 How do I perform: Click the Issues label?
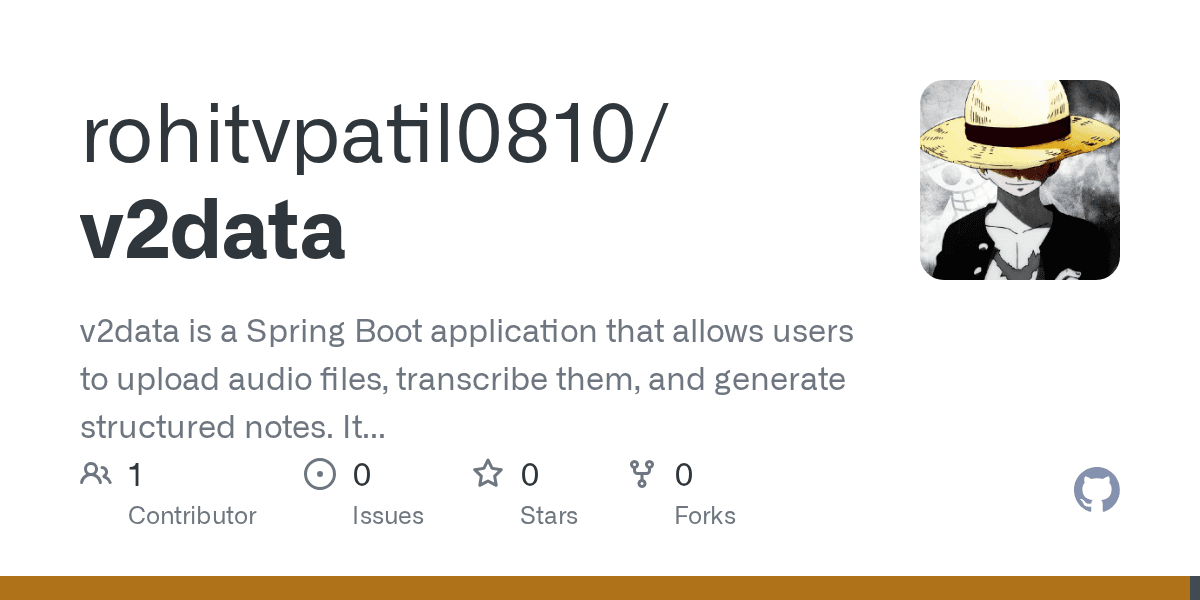coord(388,516)
